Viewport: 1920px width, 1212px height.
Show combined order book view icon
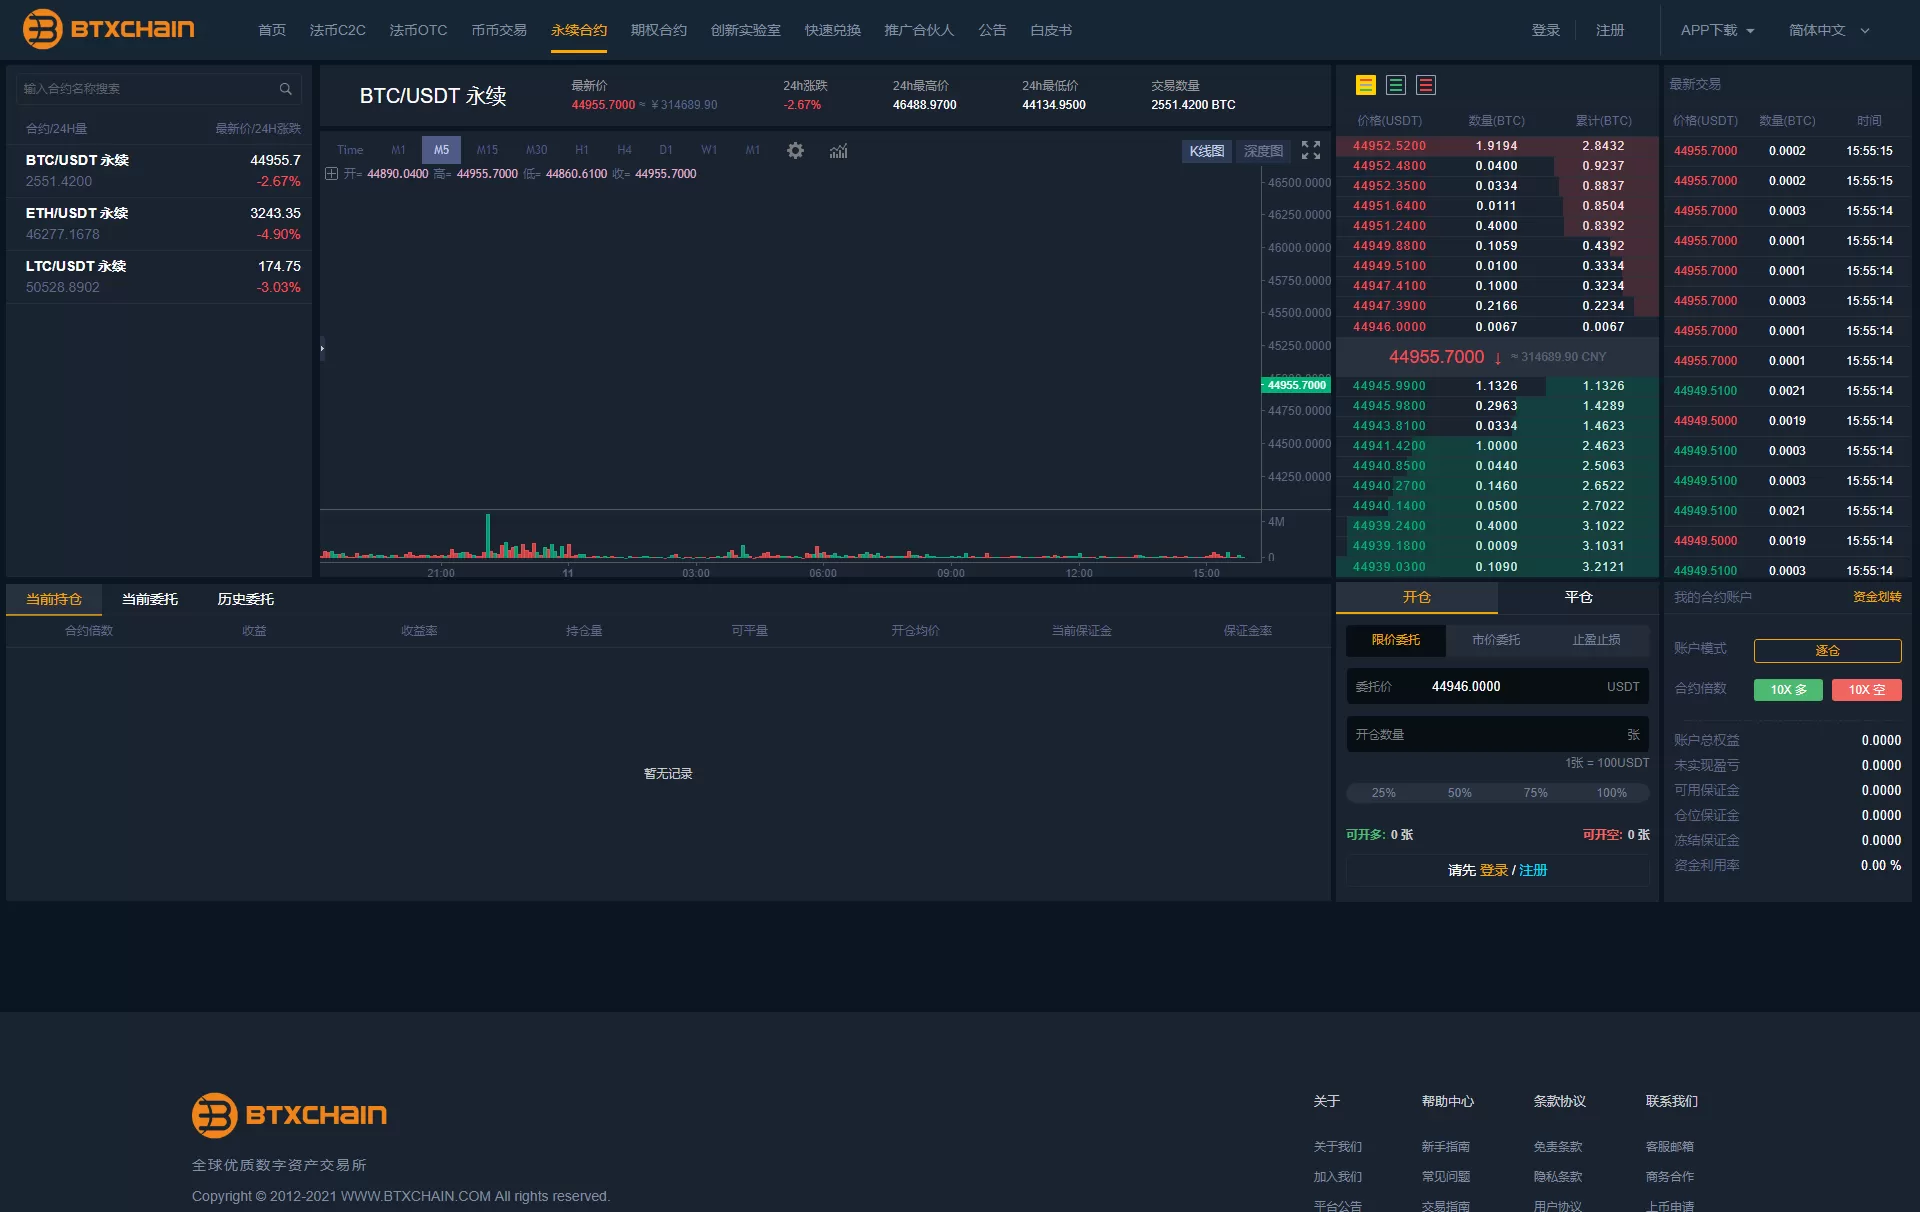point(1365,85)
